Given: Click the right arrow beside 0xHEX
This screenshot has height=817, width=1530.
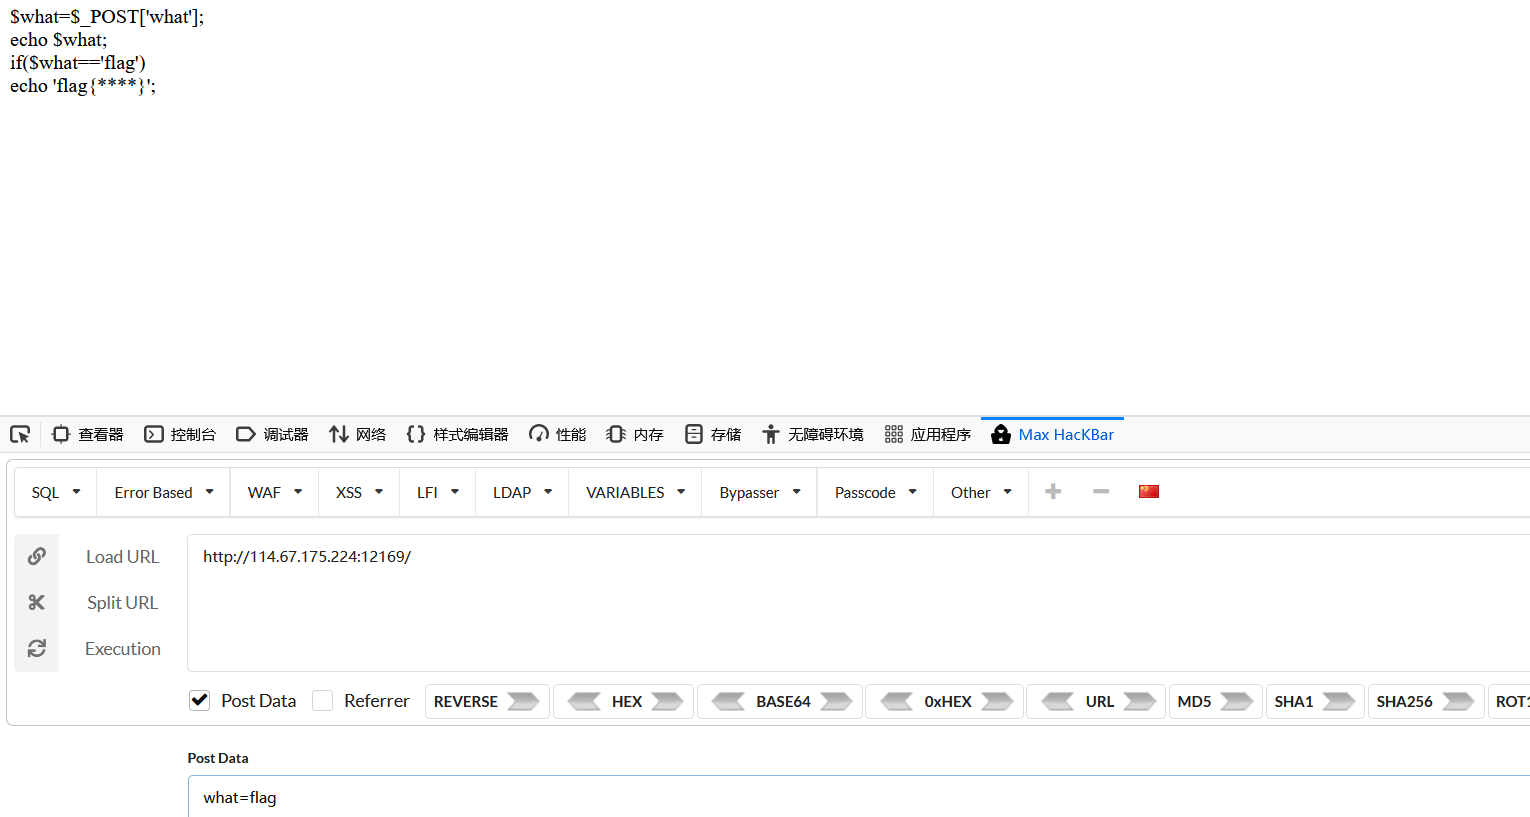Looking at the screenshot, I should [998, 701].
